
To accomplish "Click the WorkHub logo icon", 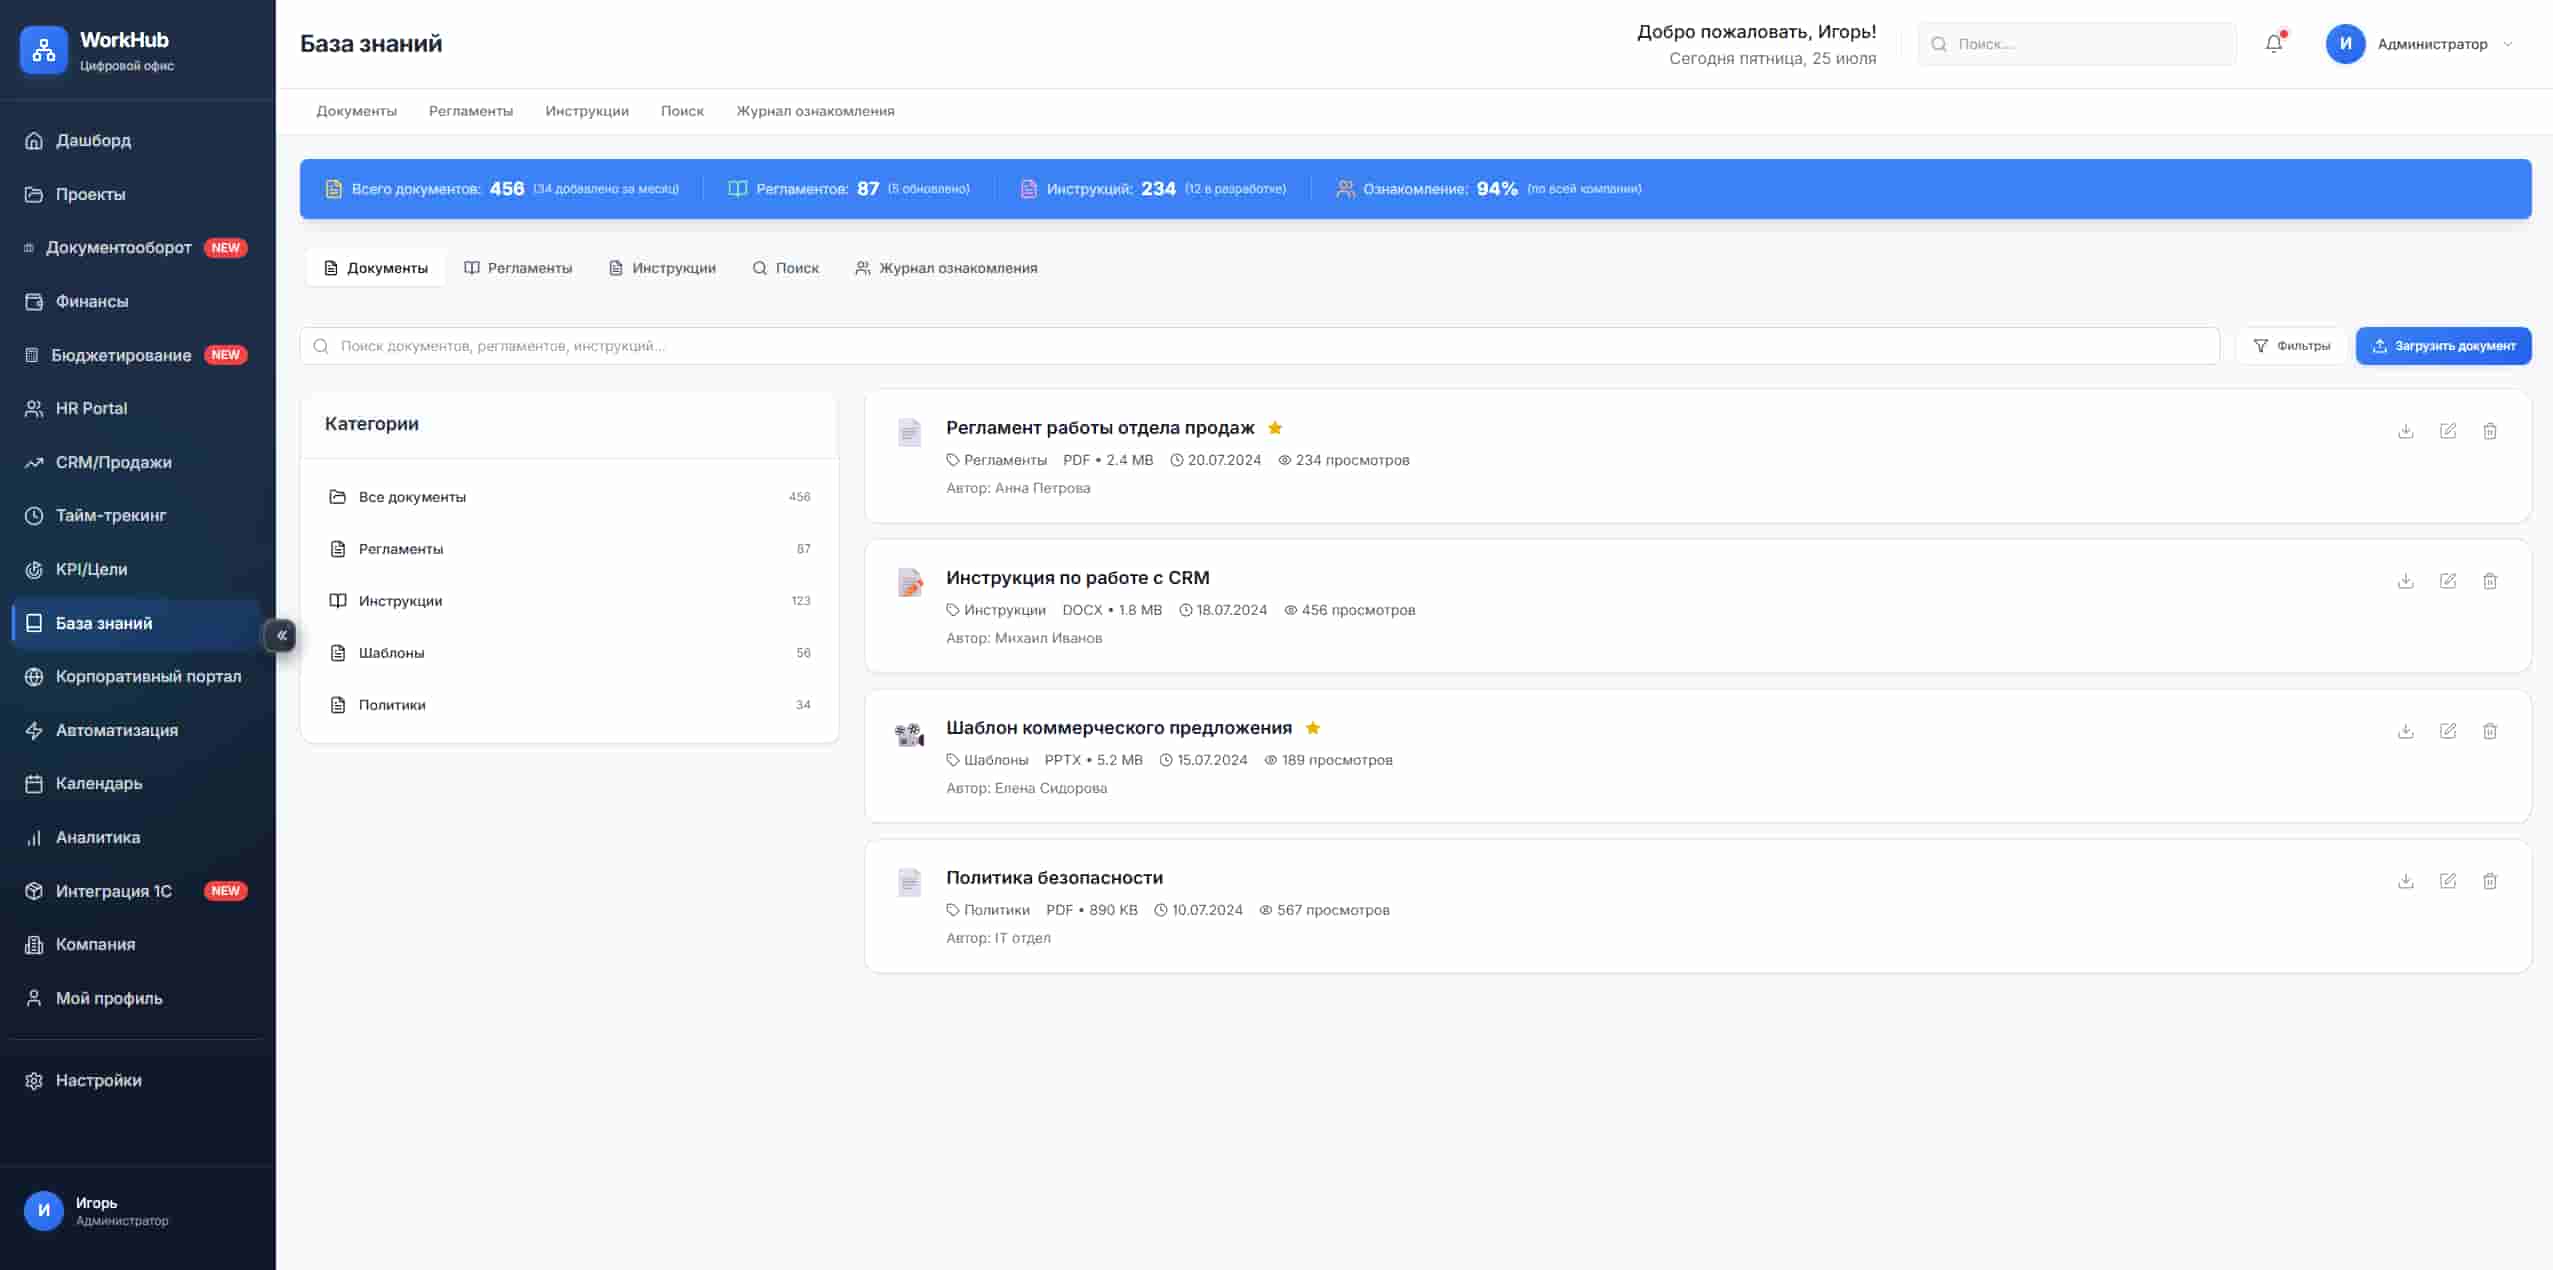I will [43, 50].
